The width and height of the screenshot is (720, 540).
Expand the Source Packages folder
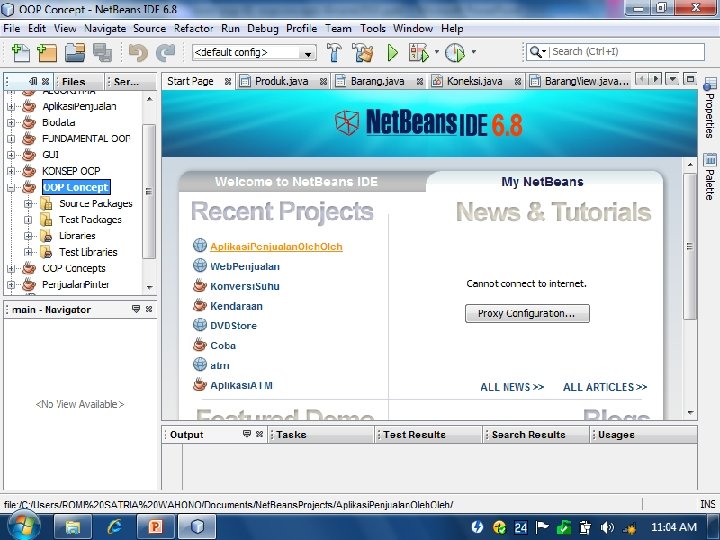(x=28, y=203)
